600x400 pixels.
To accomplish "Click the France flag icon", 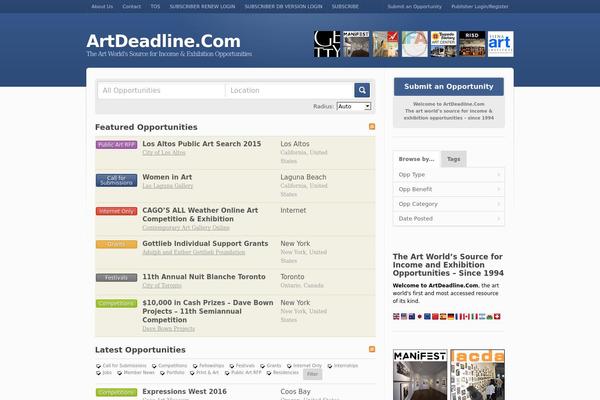I will coord(458,317).
